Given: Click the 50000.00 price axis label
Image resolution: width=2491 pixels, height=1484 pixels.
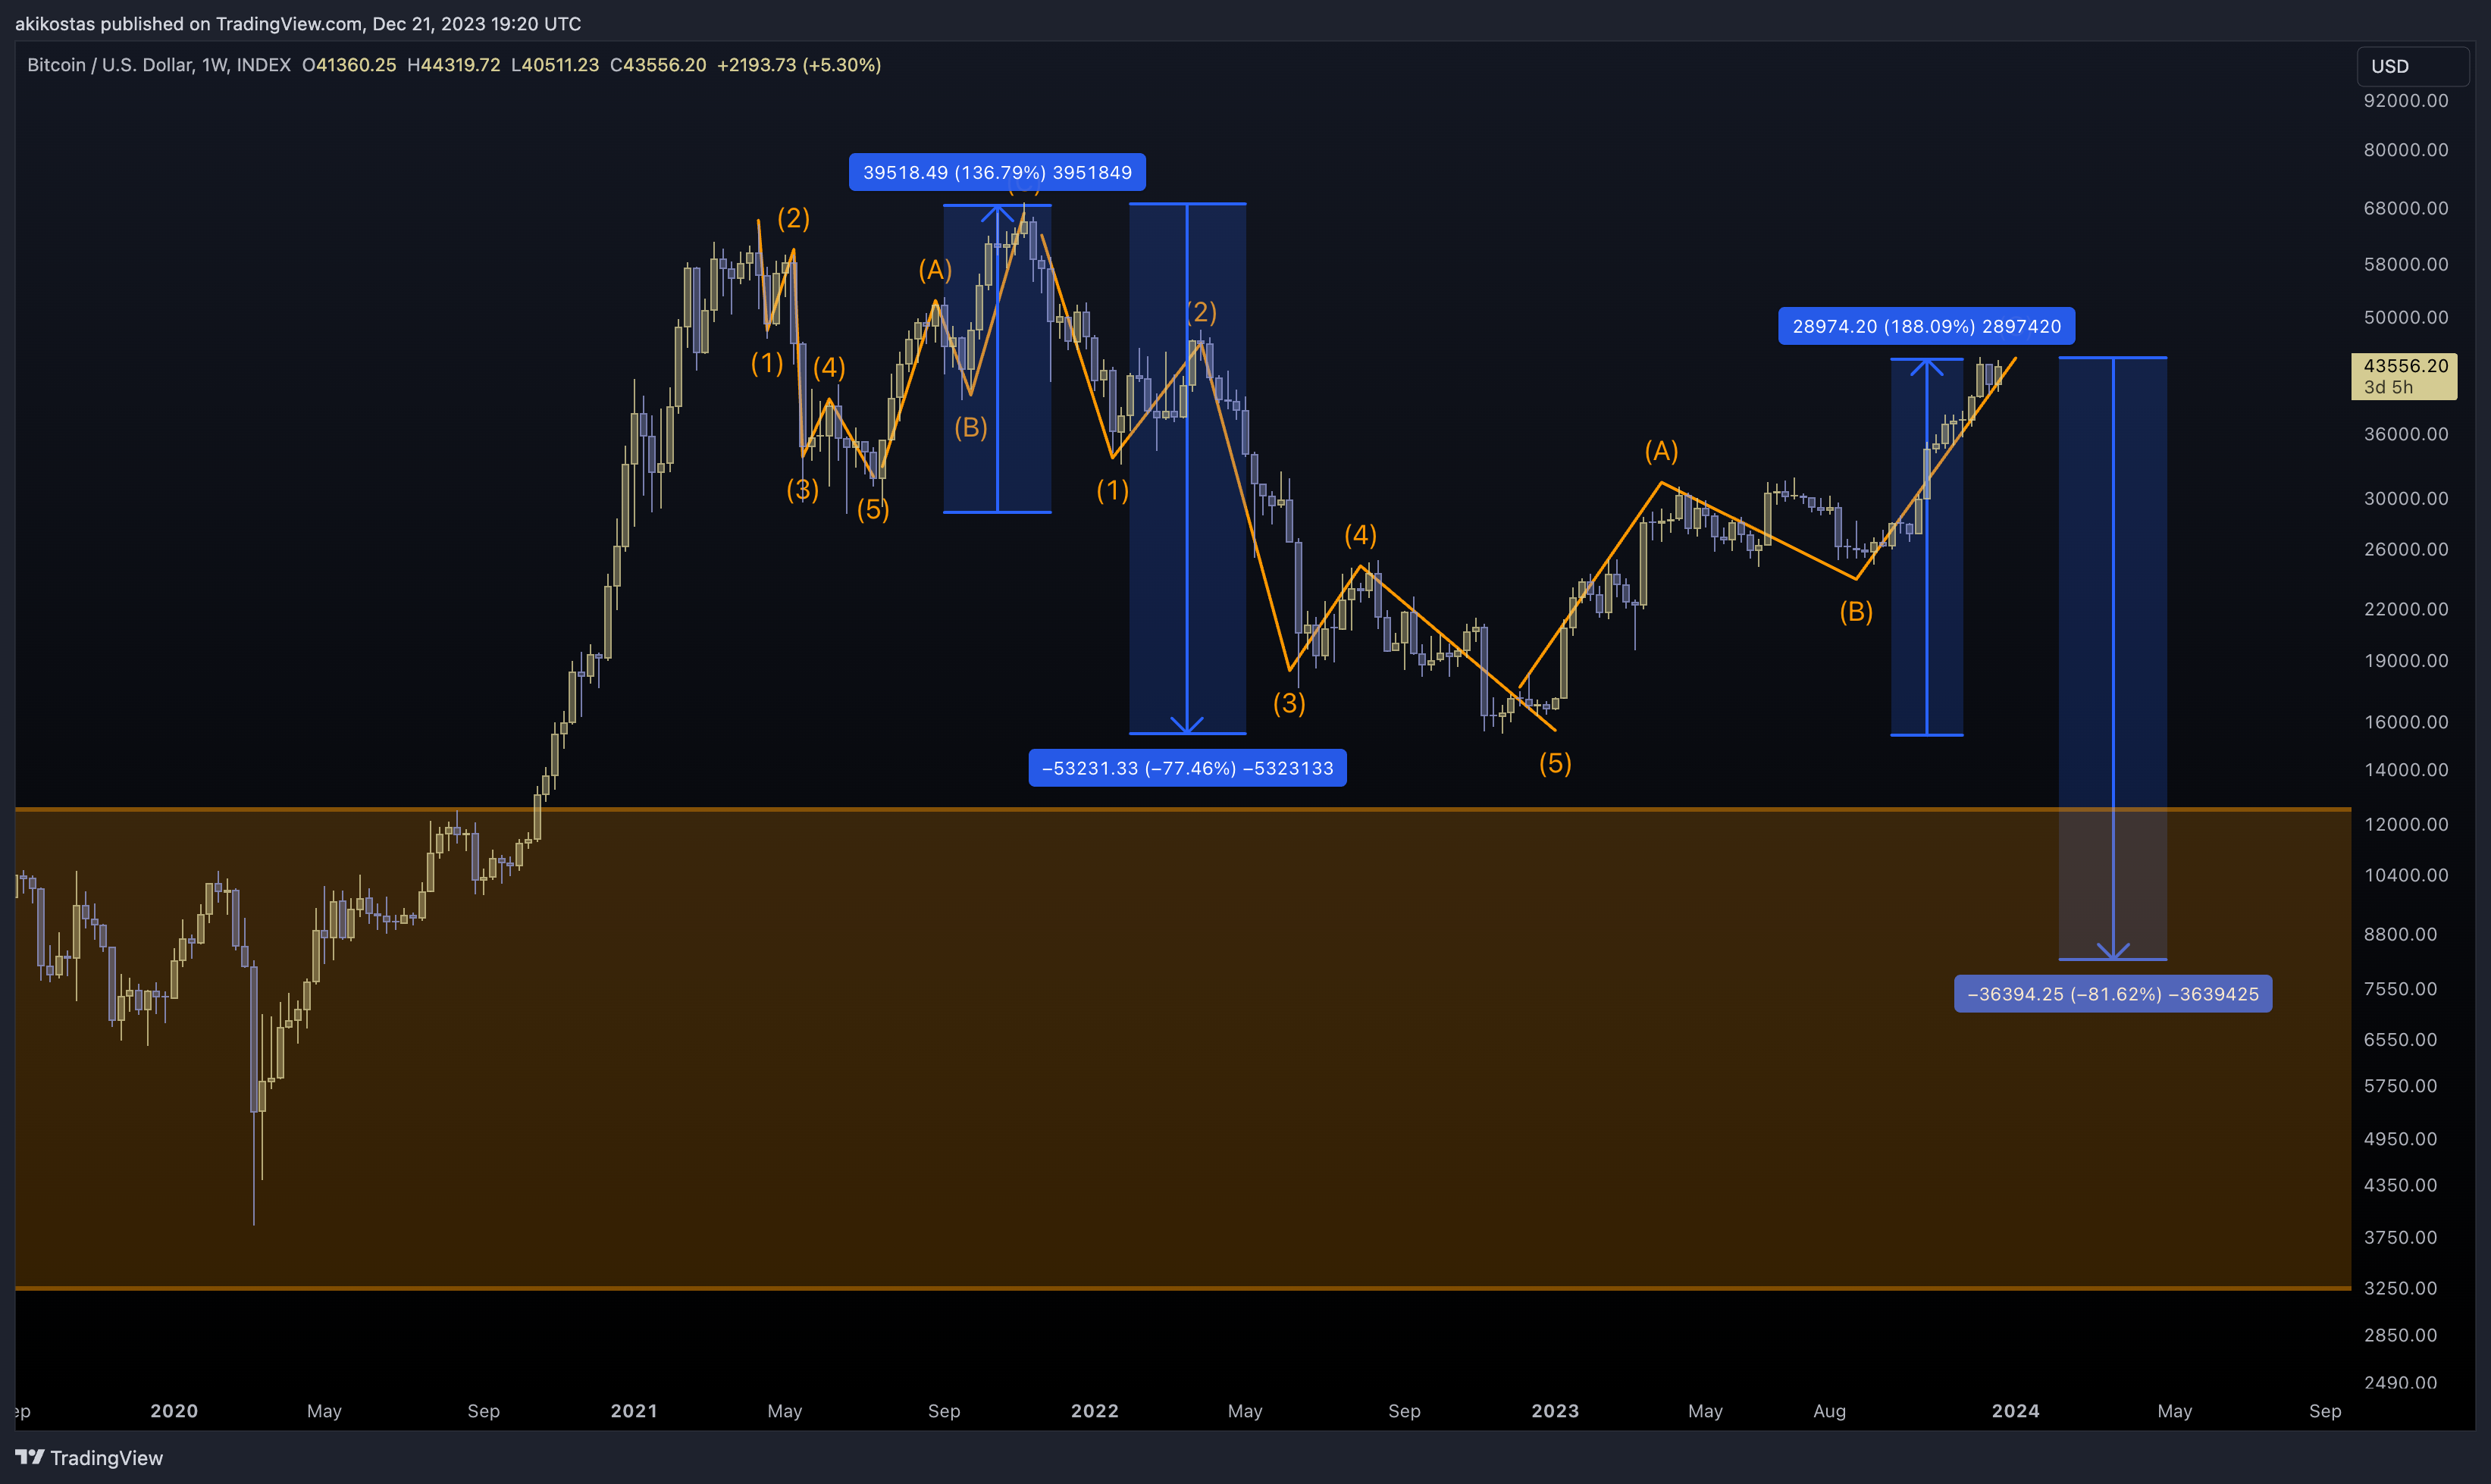Looking at the screenshot, I should pyautogui.click(x=2405, y=317).
